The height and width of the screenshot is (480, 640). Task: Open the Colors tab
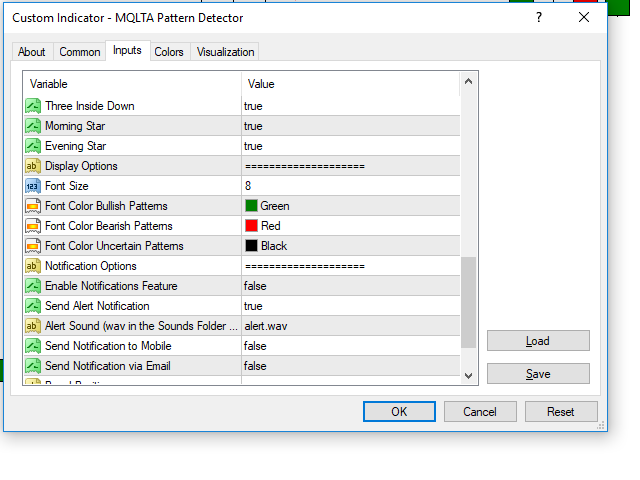[169, 52]
